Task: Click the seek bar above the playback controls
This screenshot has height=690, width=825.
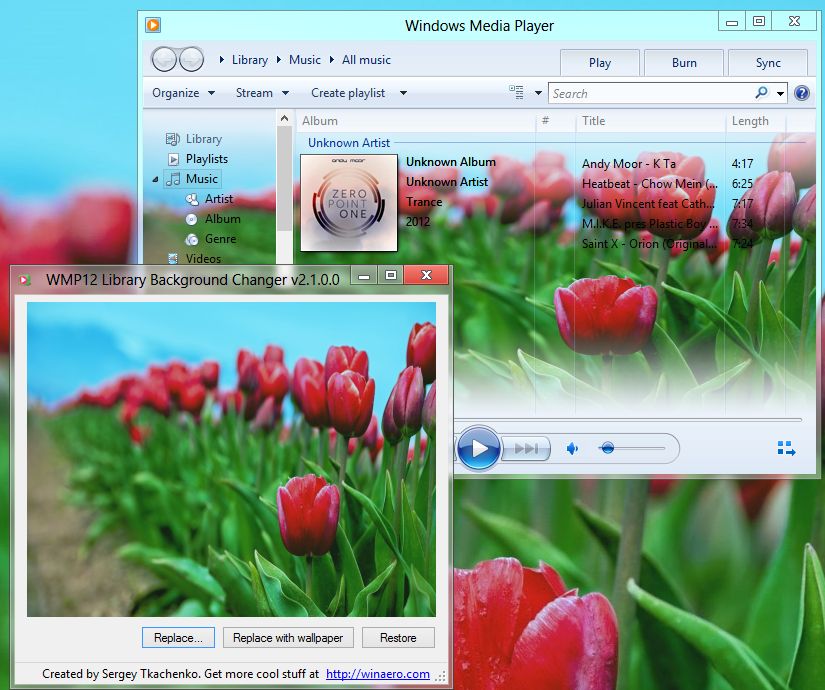Action: 628,420
